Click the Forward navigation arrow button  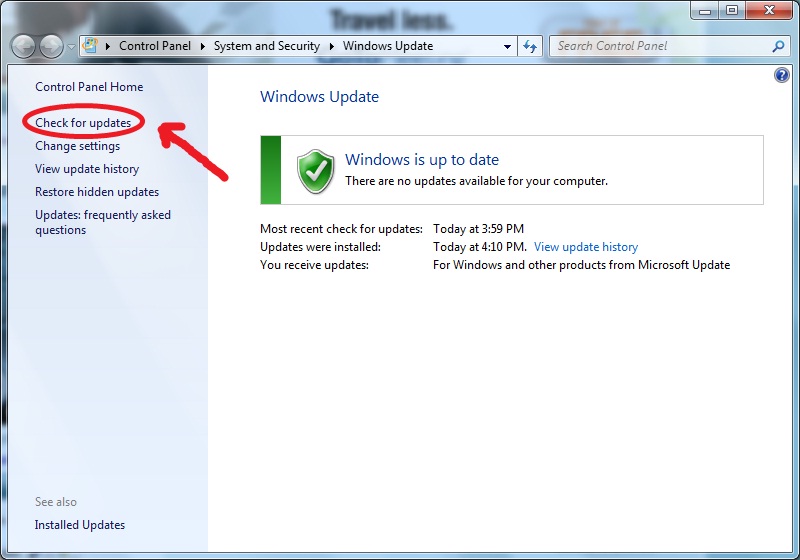pyautogui.click(x=52, y=47)
